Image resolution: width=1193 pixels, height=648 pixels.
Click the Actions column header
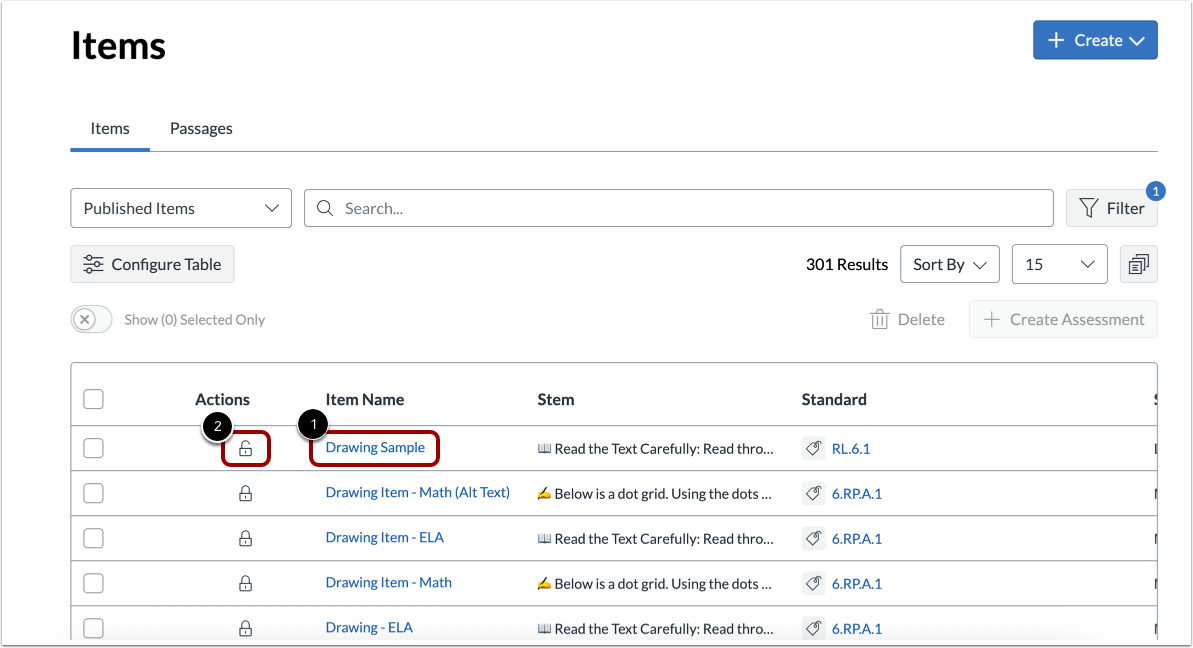[222, 399]
